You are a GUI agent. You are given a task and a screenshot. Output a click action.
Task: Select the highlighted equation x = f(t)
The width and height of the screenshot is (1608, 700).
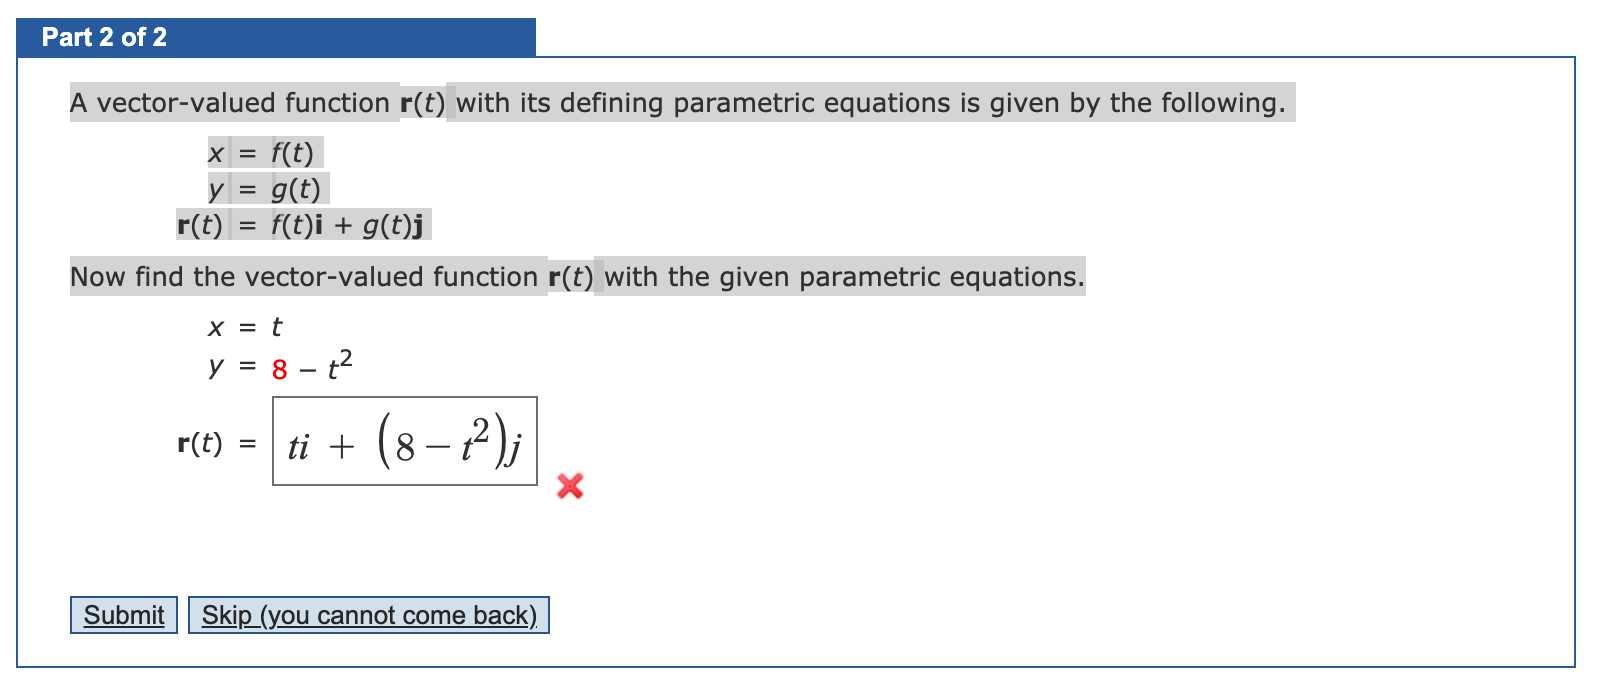coord(264,152)
